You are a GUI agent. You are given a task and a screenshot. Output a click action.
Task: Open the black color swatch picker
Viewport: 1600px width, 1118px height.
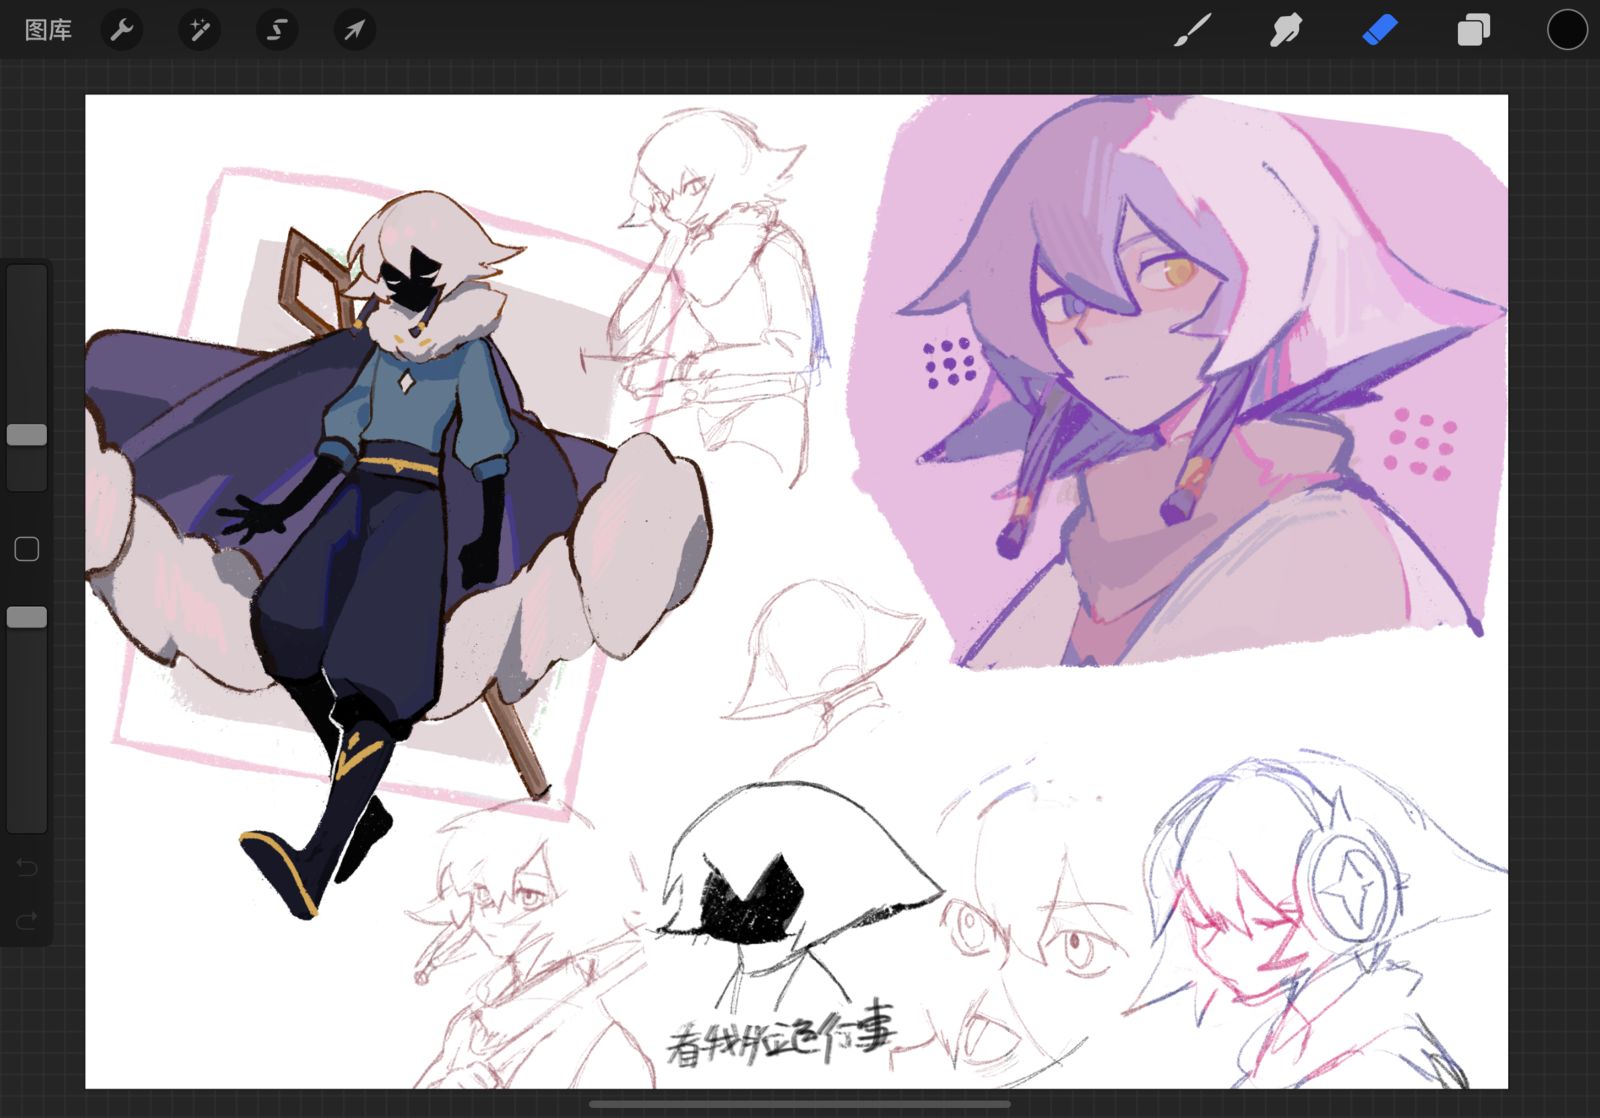pyautogui.click(x=1567, y=30)
